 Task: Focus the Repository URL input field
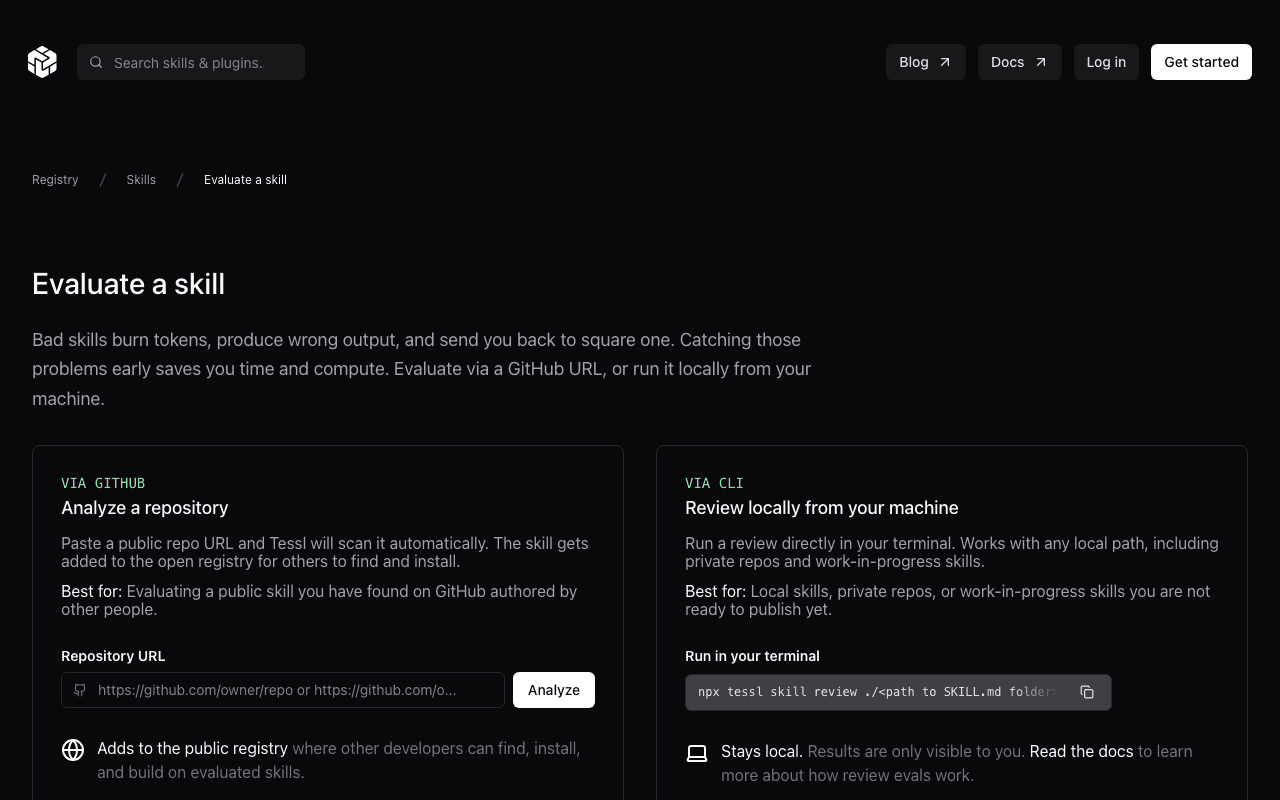point(283,690)
